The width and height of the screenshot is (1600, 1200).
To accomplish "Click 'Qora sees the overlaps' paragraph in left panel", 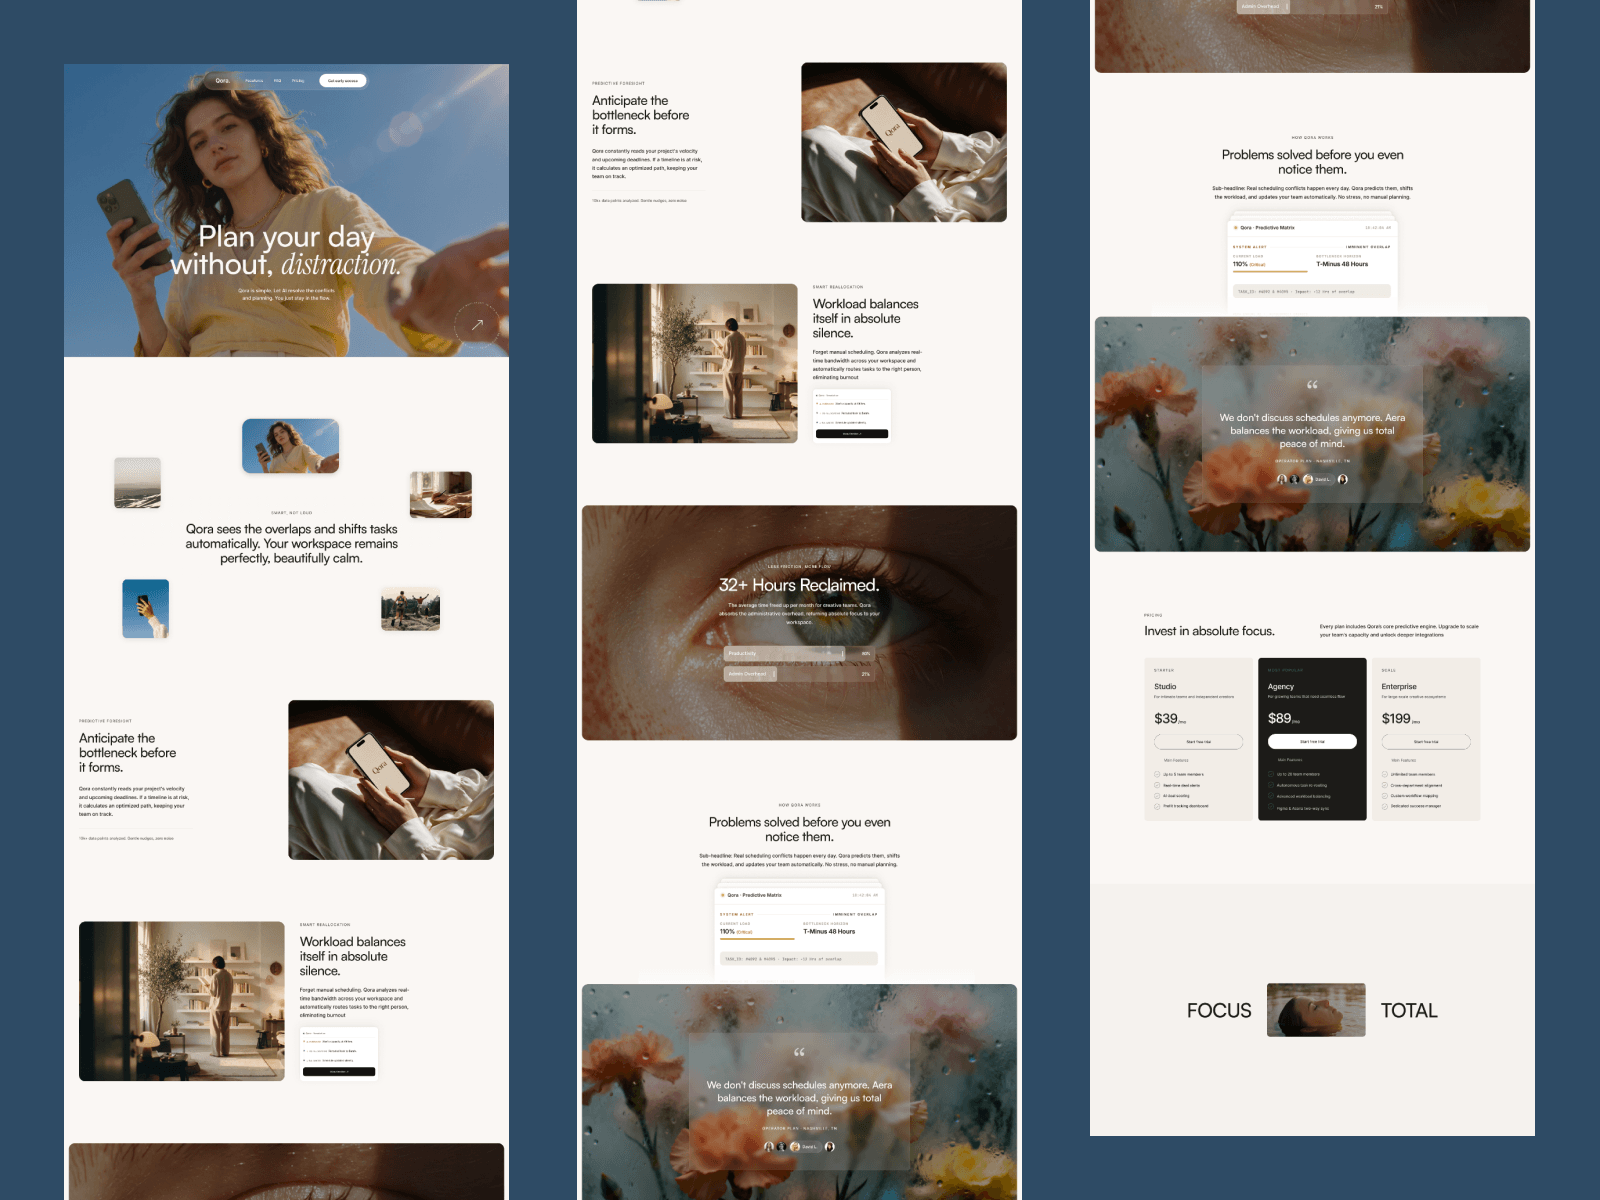I will coord(291,544).
